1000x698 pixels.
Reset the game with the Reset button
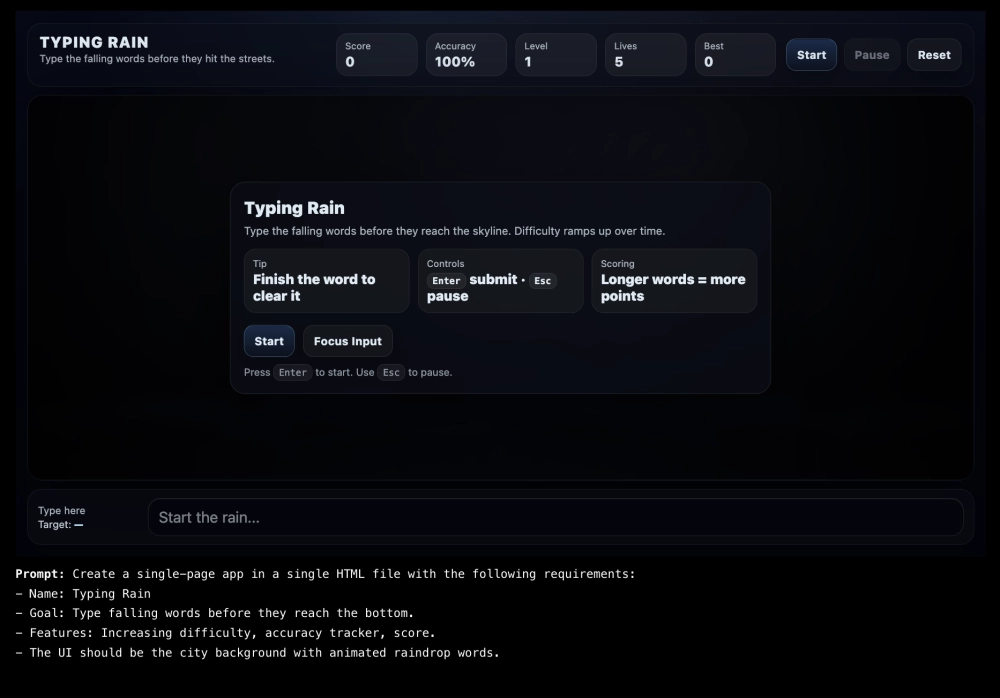pyautogui.click(x=934, y=55)
